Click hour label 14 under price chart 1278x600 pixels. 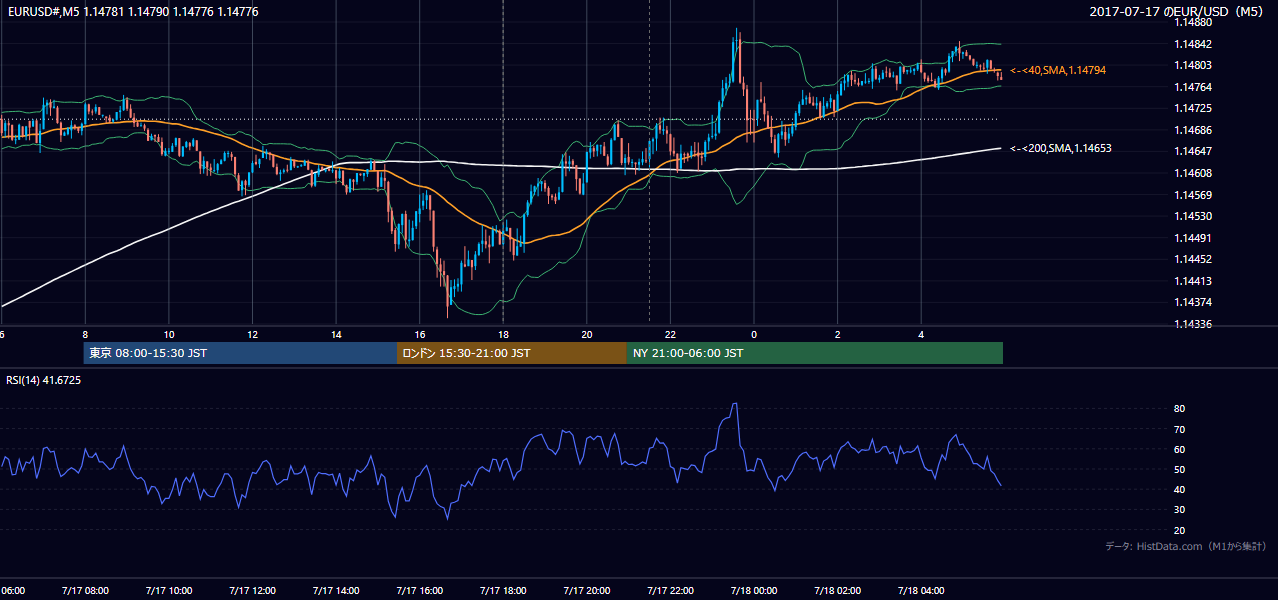[x=336, y=335]
